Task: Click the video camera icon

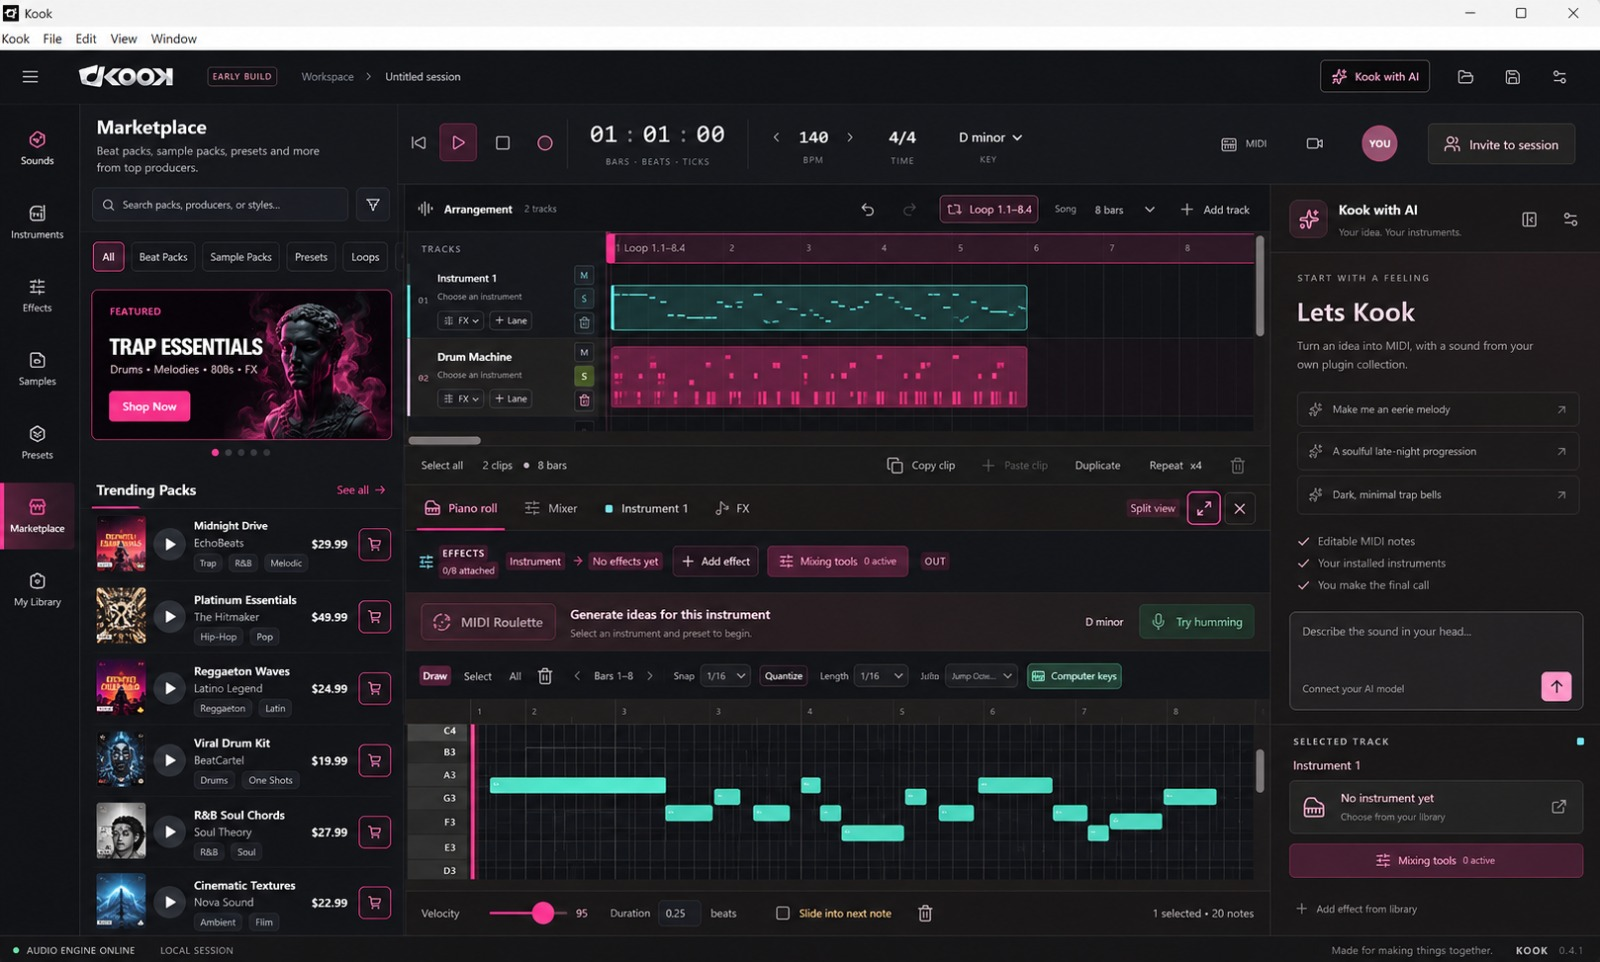Action: click(1315, 143)
